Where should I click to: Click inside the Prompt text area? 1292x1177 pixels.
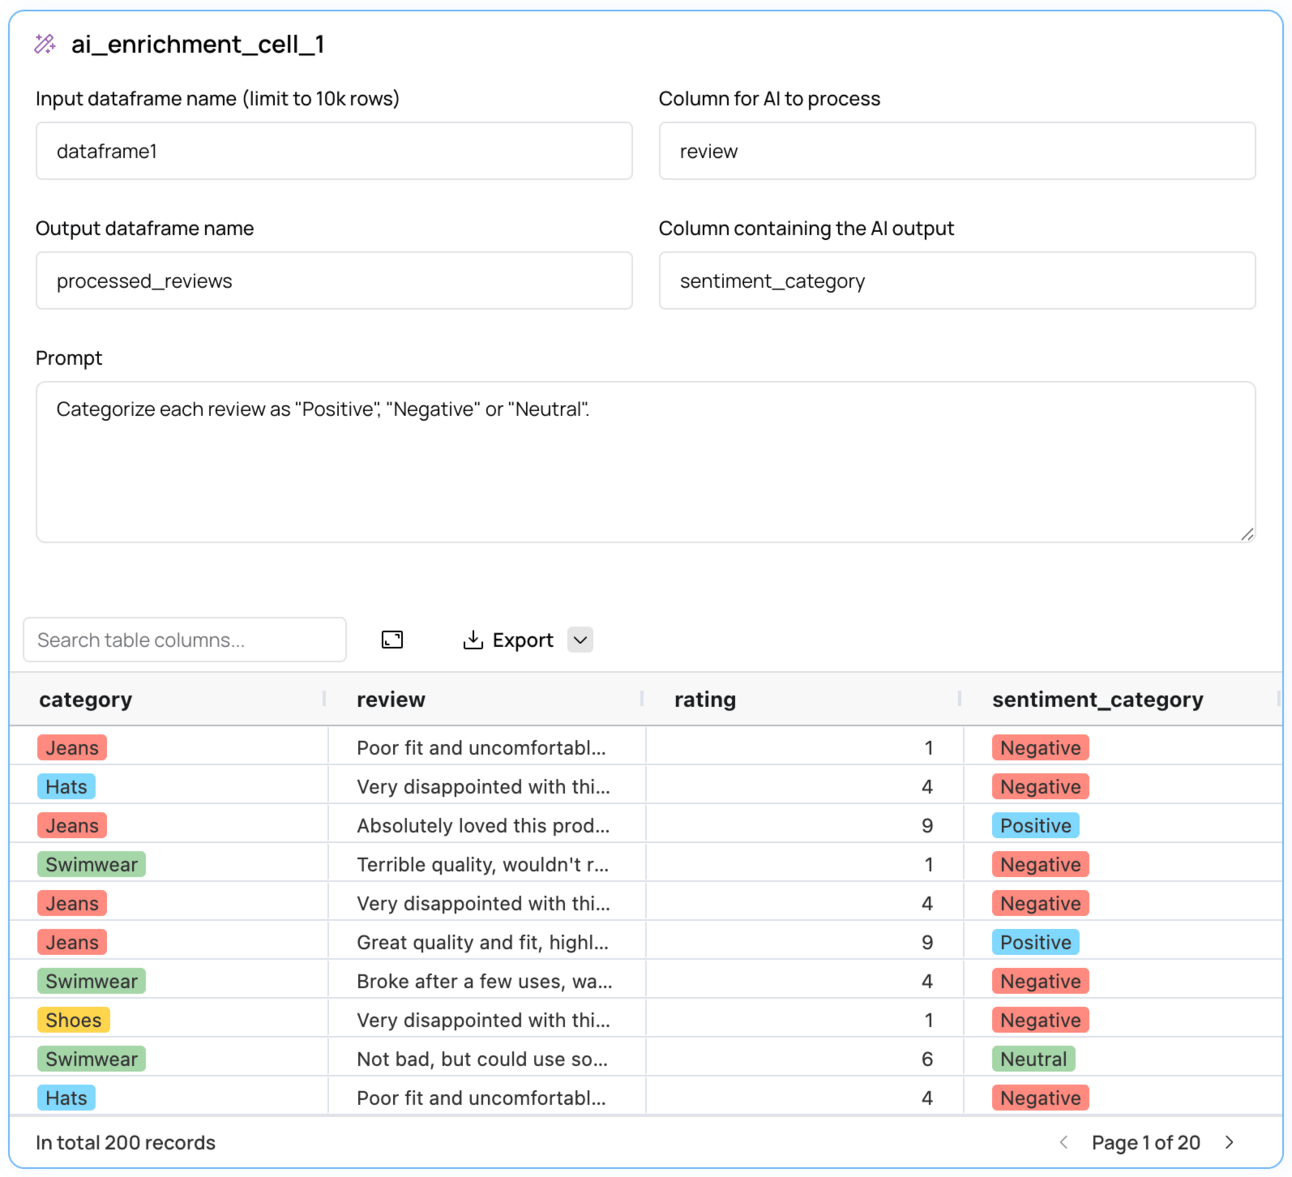pos(646,462)
